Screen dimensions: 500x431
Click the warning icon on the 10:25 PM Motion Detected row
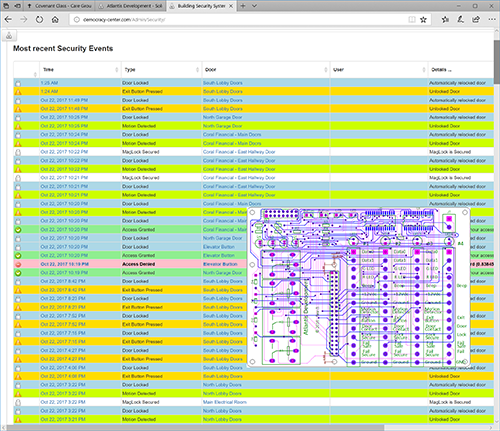[x=18, y=126]
